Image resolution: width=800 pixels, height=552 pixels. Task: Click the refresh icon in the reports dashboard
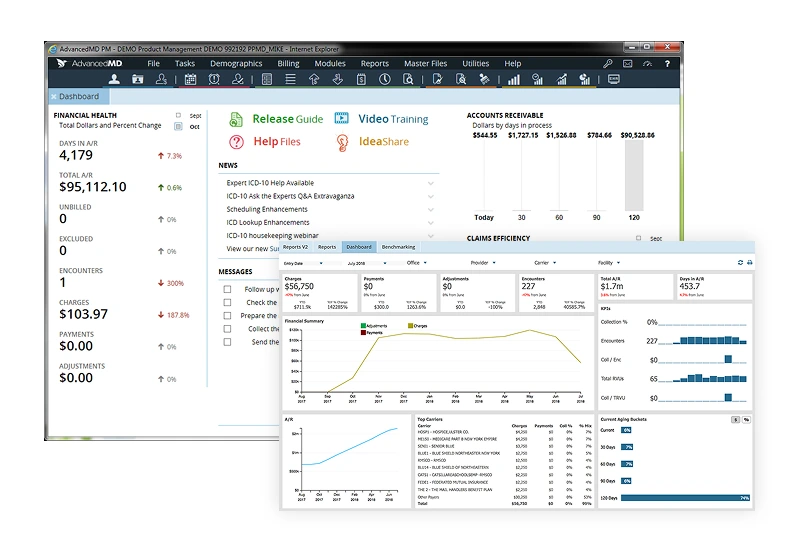coord(740,262)
